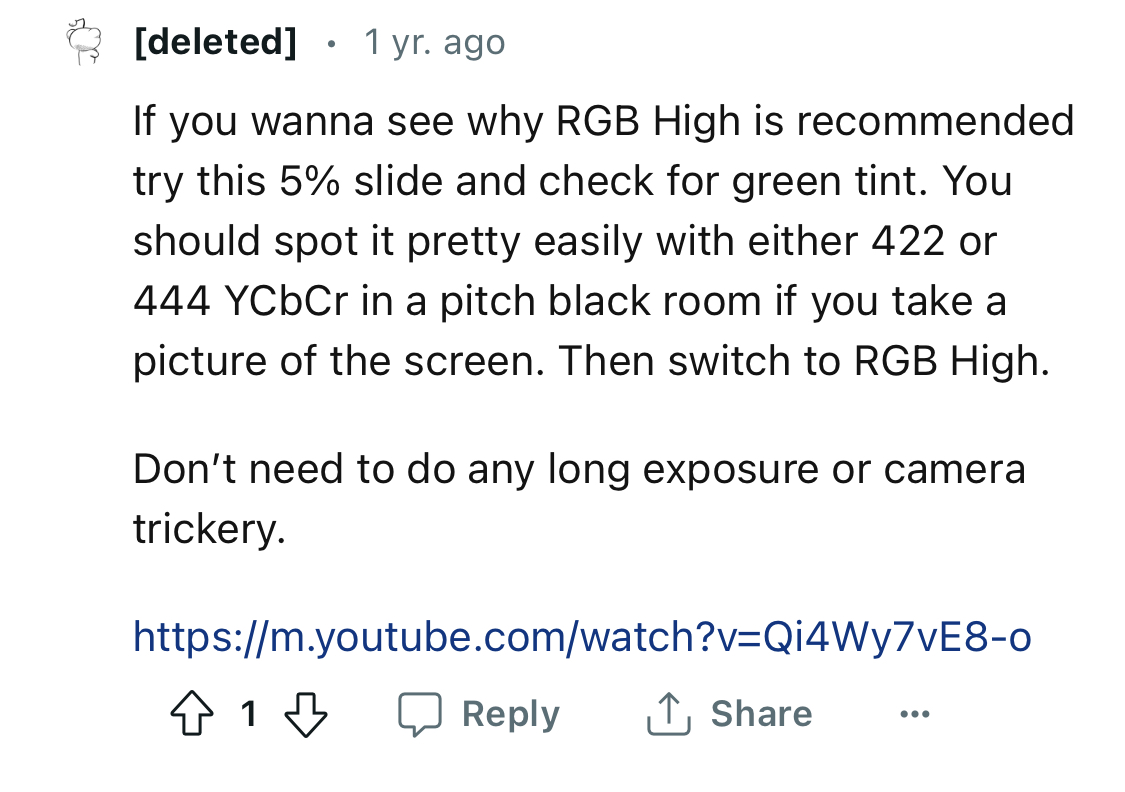
Task: Click the word 'trickery.' in the comment
Action: [x=210, y=529]
